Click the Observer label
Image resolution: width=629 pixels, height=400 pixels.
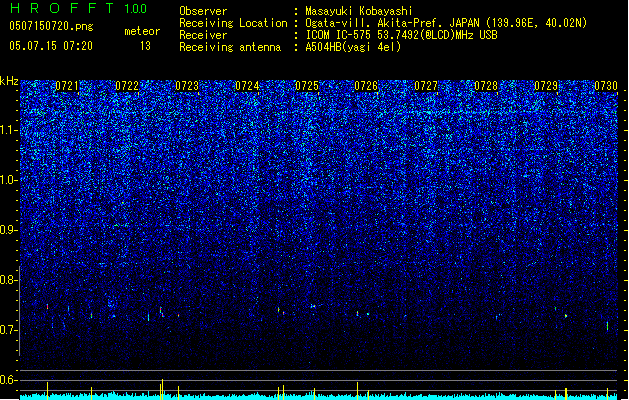(203, 11)
